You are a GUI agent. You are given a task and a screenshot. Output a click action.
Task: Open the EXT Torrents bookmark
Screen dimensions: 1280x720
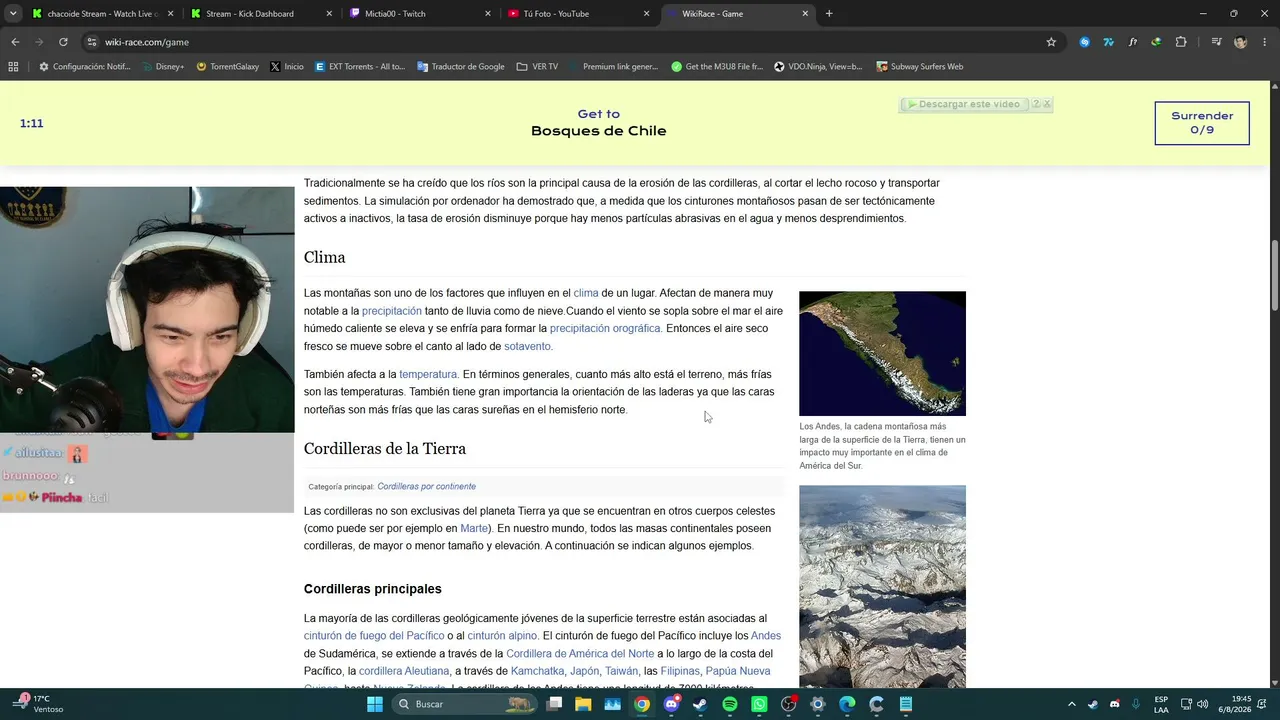coord(360,67)
